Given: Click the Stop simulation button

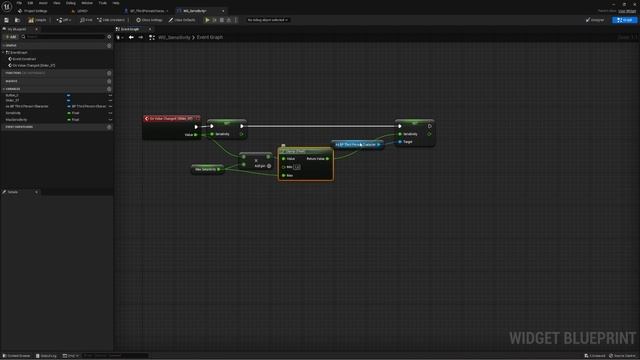Looking at the screenshot, I should click(222, 20).
